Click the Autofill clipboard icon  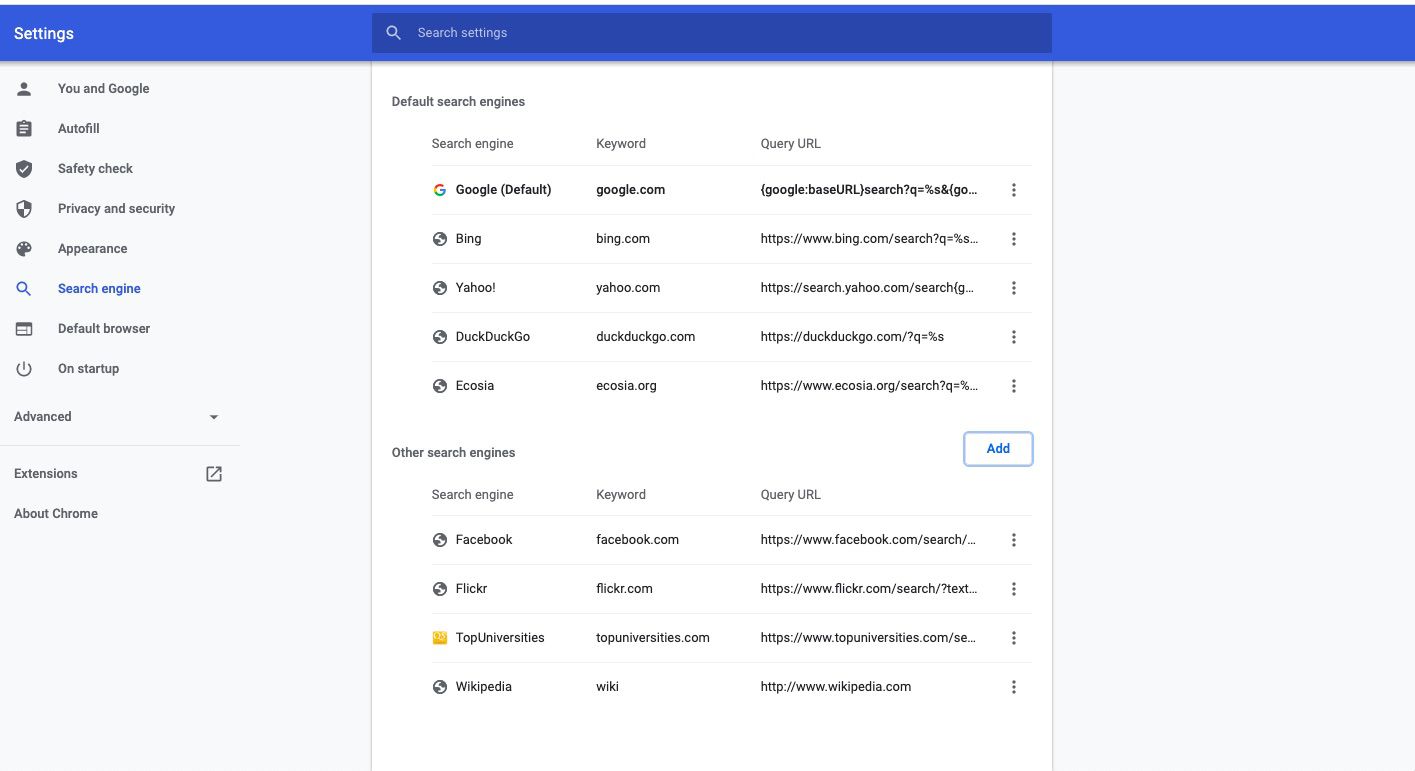(24, 129)
